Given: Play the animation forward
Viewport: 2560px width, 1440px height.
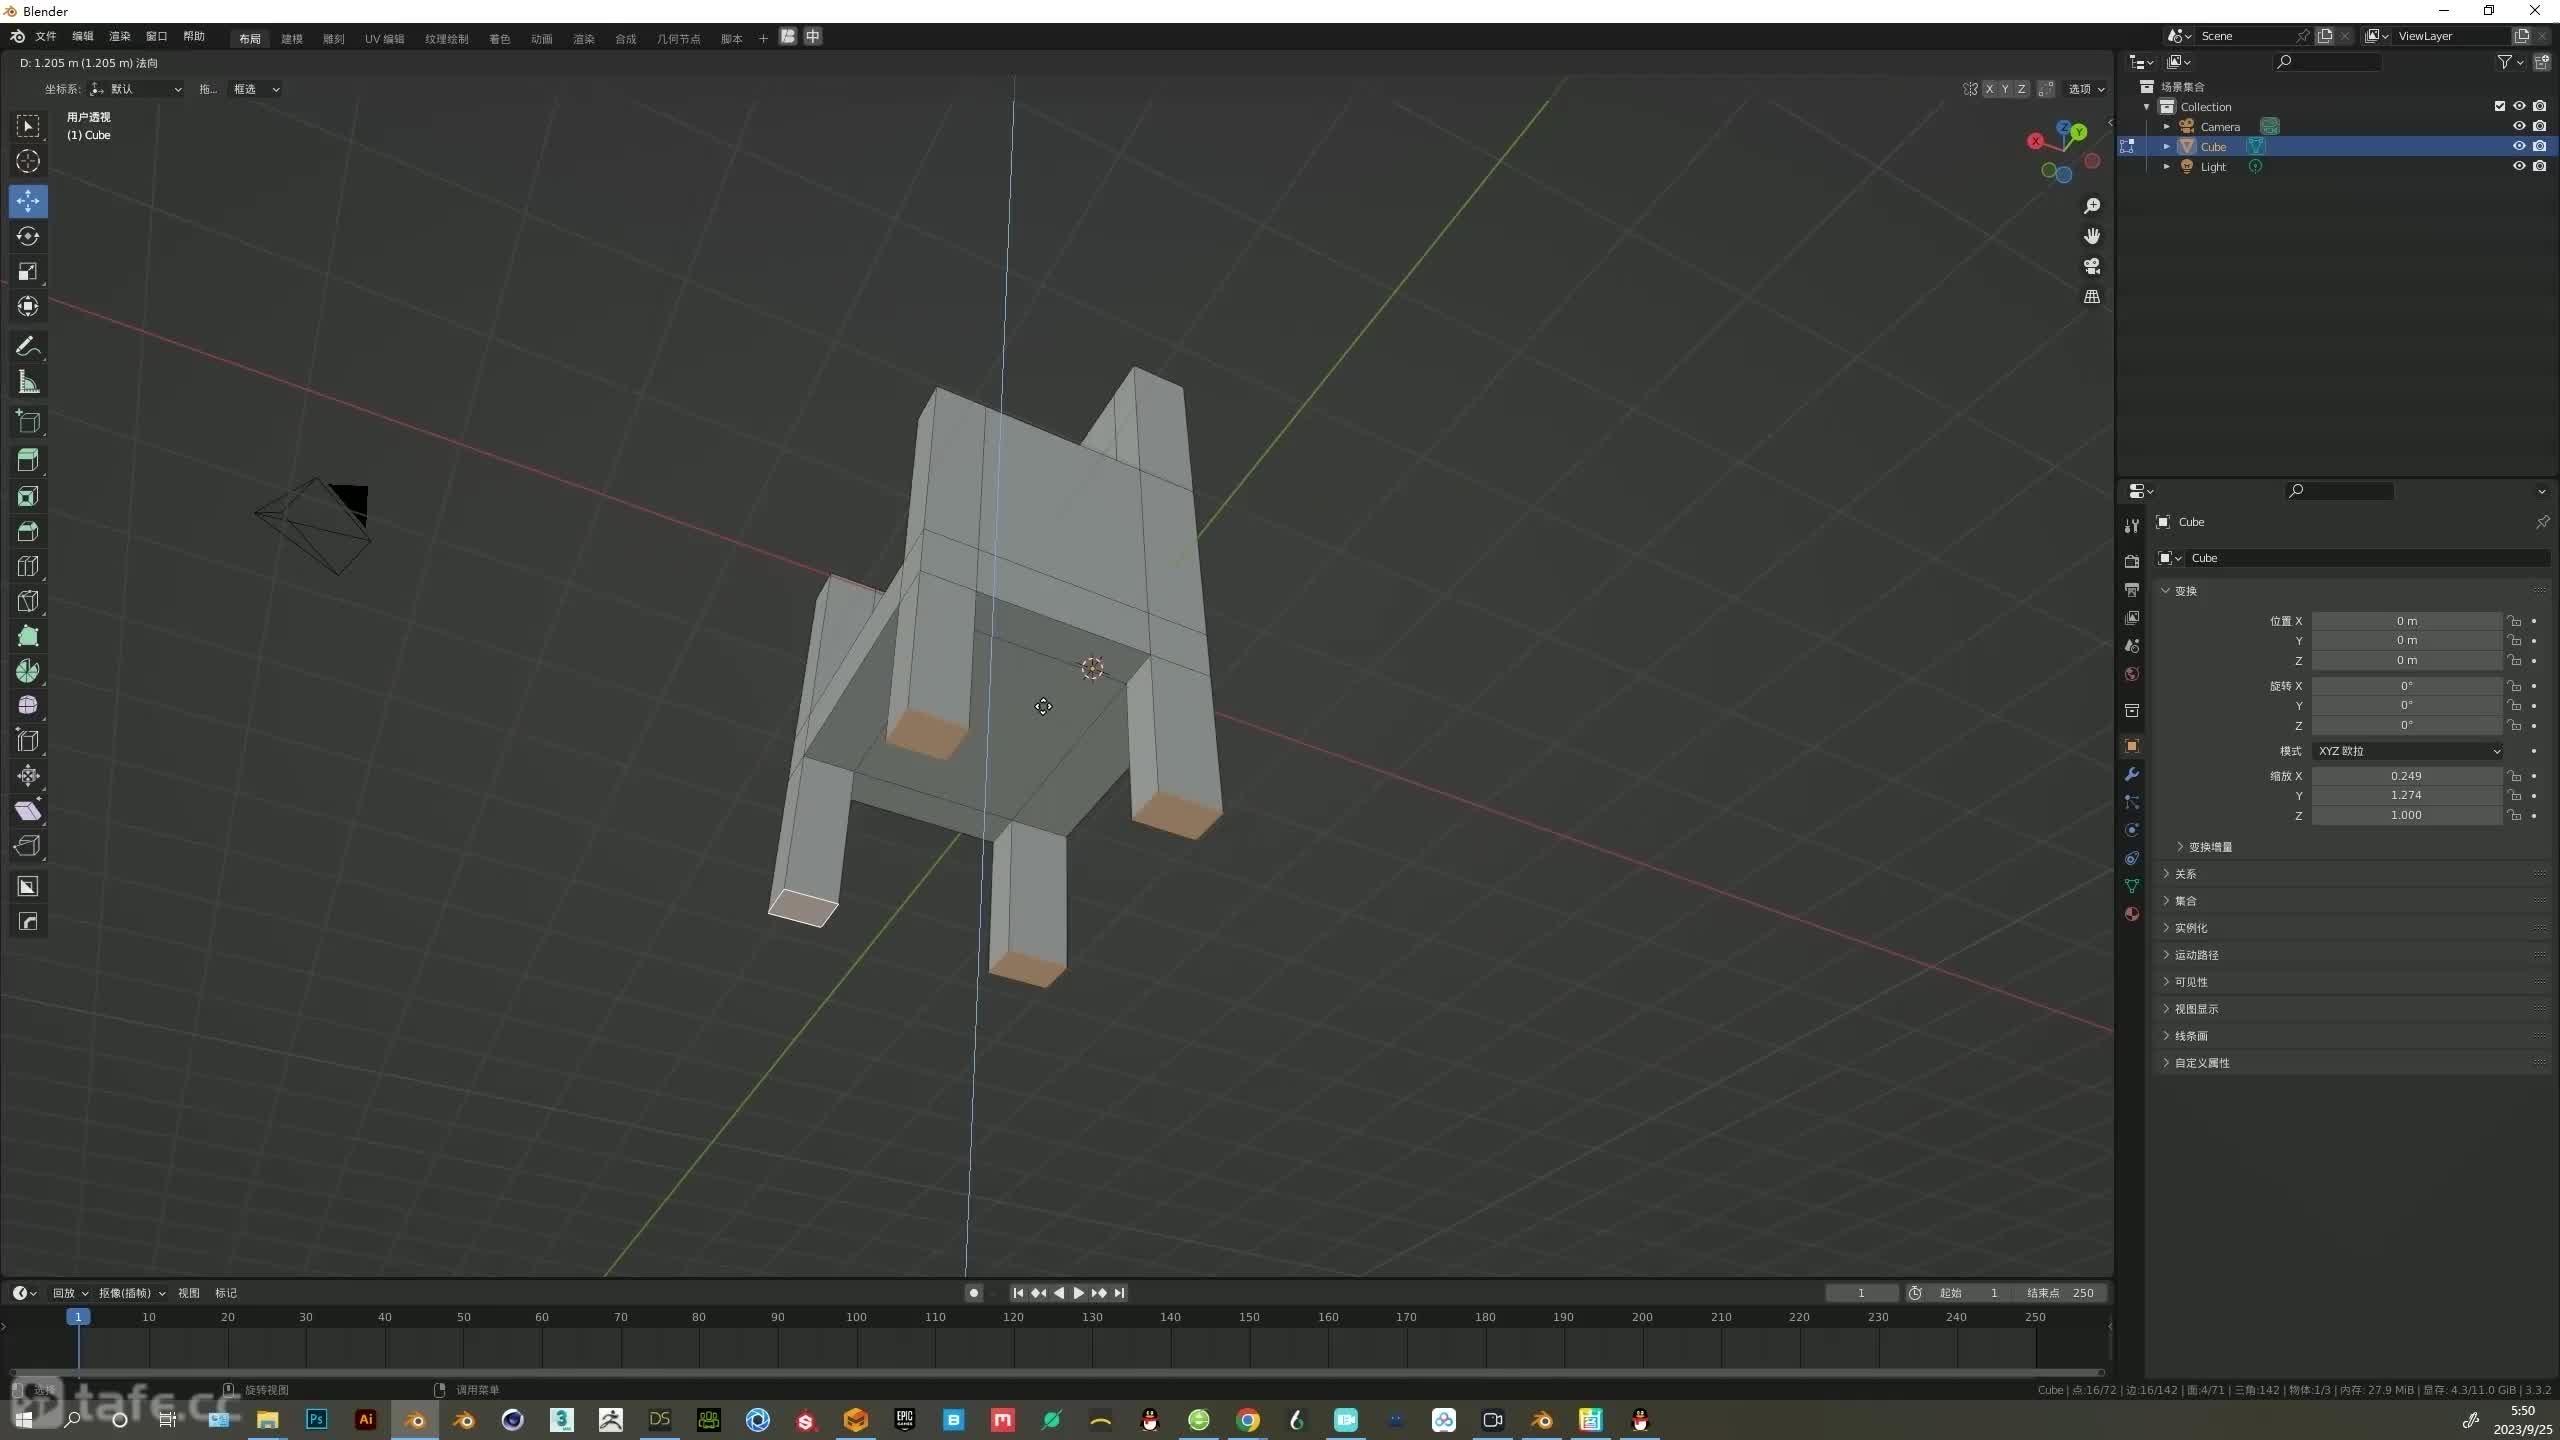Looking at the screenshot, I should [1078, 1293].
